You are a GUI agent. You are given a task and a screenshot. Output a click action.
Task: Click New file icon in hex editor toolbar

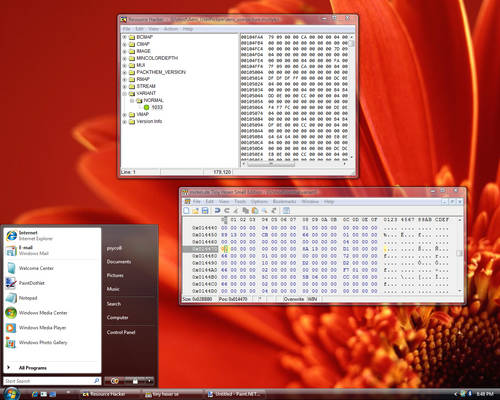(x=187, y=210)
